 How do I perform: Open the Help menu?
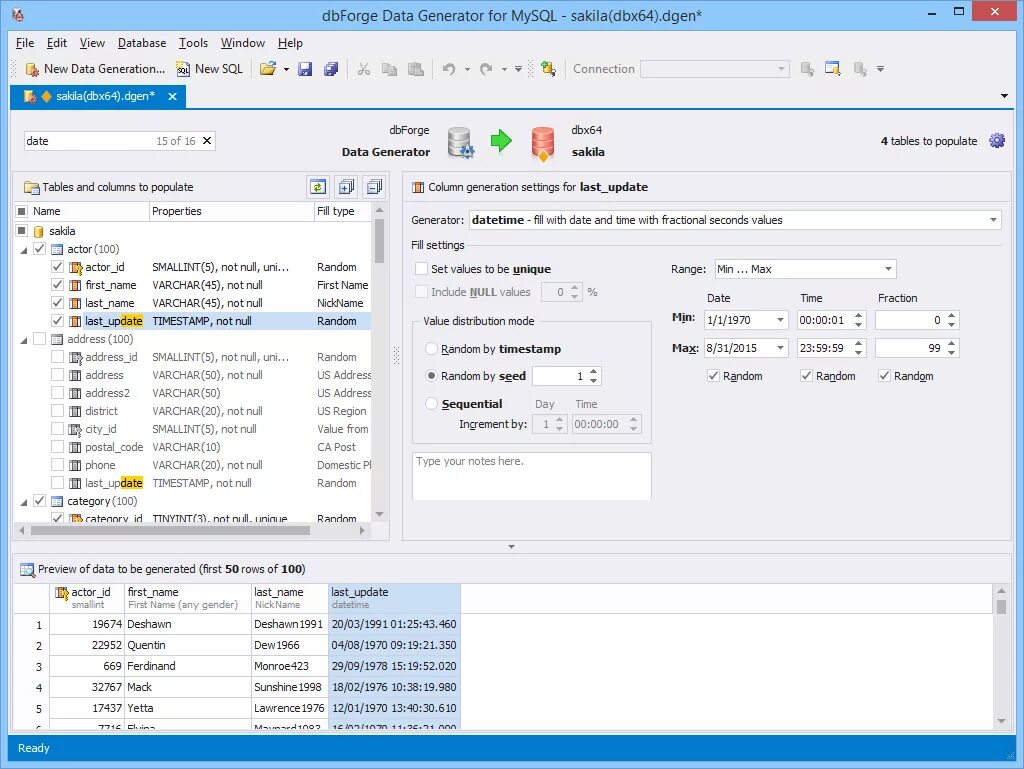click(290, 42)
